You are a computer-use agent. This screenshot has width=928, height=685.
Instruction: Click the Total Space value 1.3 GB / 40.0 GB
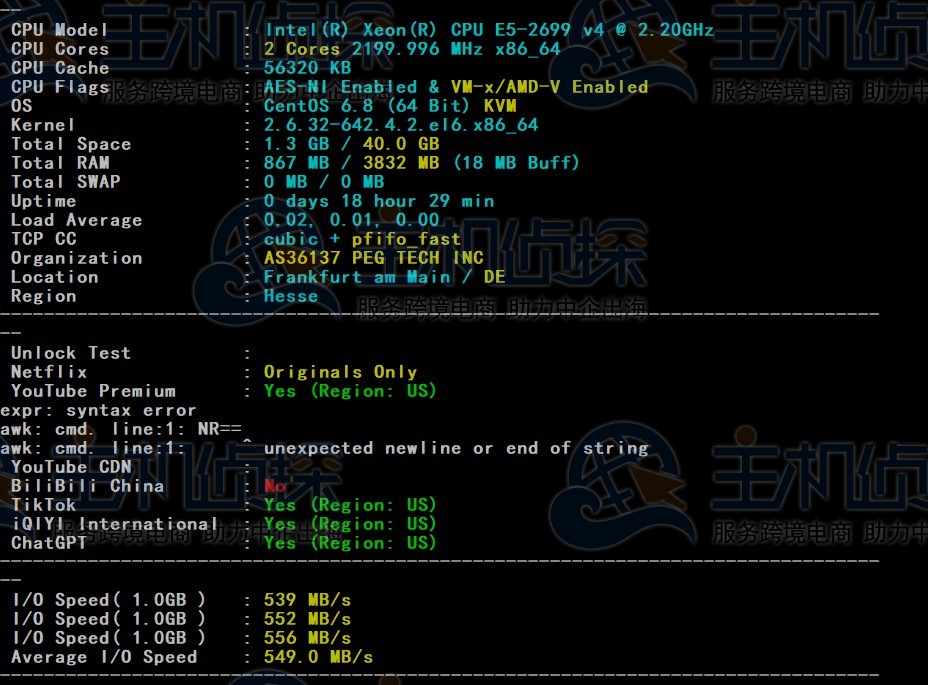pyautogui.click(x=352, y=143)
